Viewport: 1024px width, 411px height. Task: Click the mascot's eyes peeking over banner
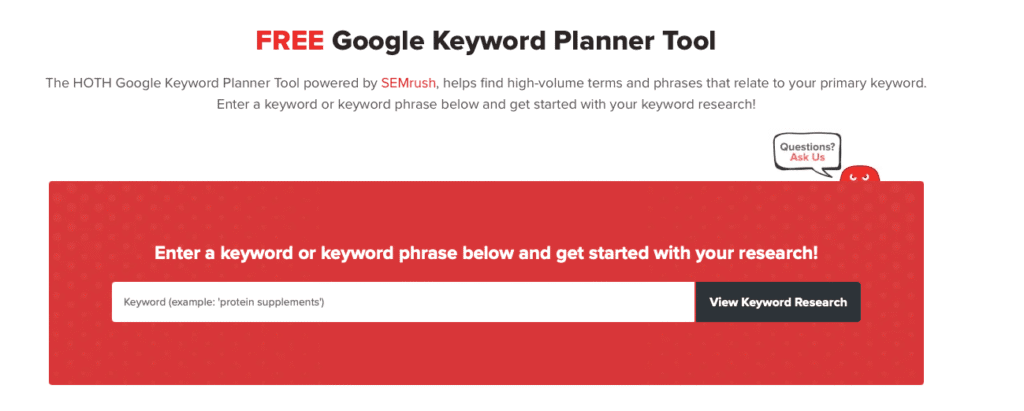857,177
